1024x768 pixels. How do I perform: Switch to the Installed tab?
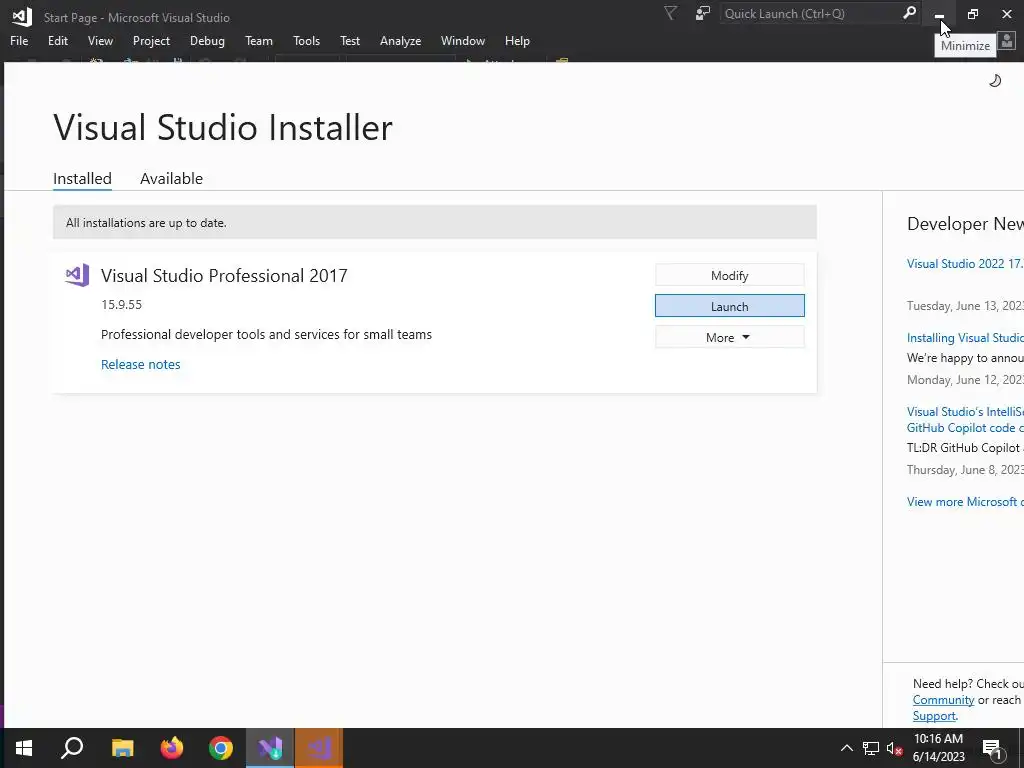click(x=82, y=178)
